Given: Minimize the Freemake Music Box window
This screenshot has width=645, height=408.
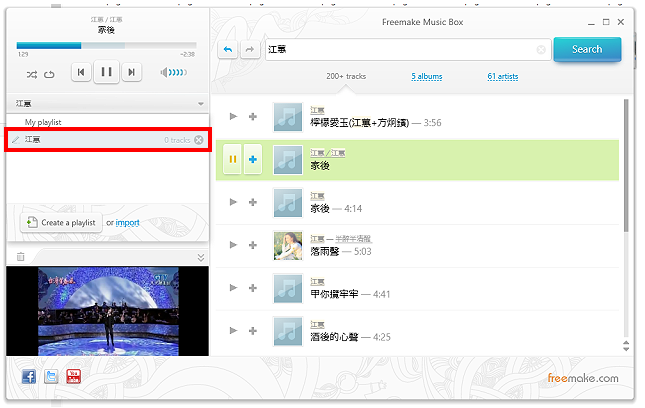Looking at the screenshot, I should [591, 23].
